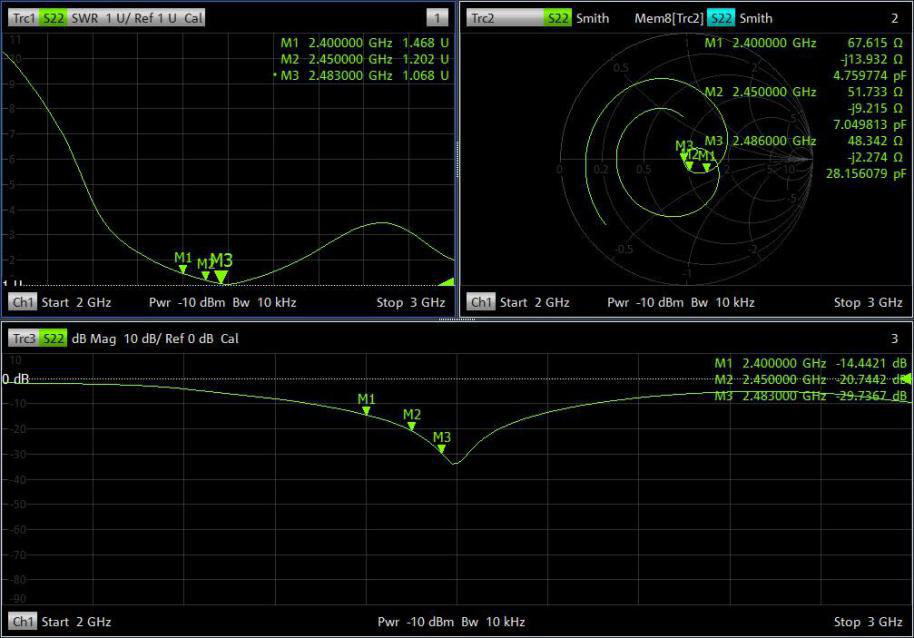Click M1 marker triangle on SWR trace
Image resolution: width=914 pixels, height=638 pixels.
tap(183, 268)
